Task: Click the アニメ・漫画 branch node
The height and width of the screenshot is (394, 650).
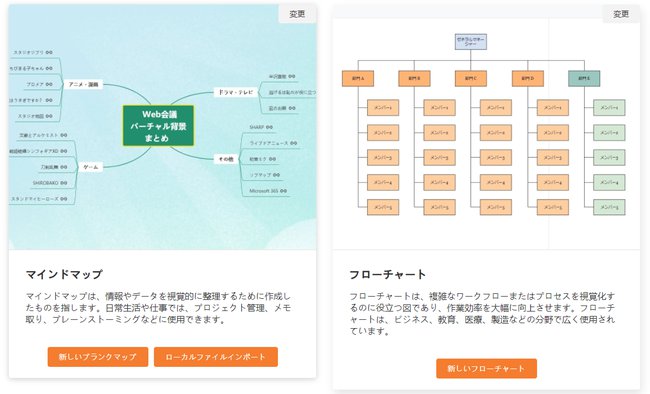Action: (x=83, y=84)
